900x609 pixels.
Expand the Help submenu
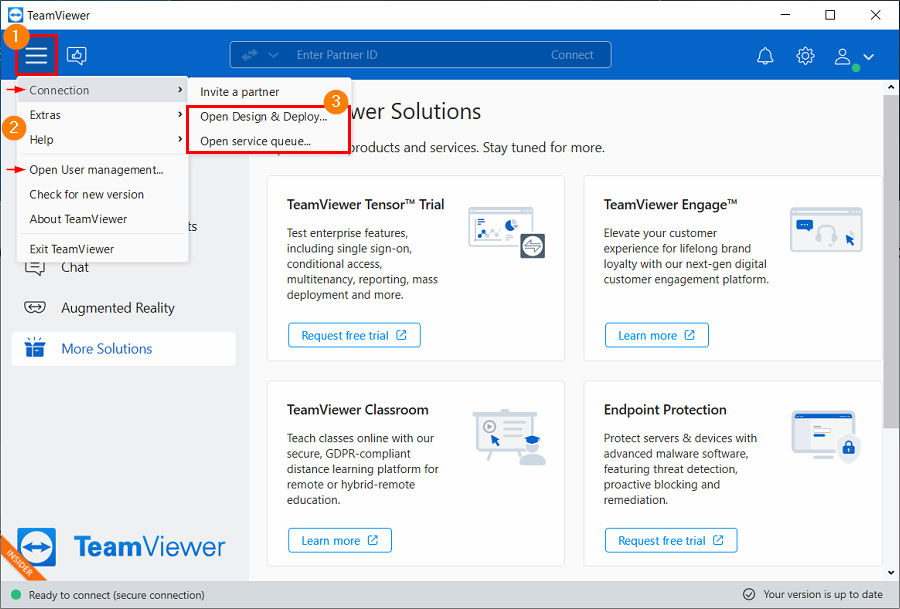[x=103, y=139]
